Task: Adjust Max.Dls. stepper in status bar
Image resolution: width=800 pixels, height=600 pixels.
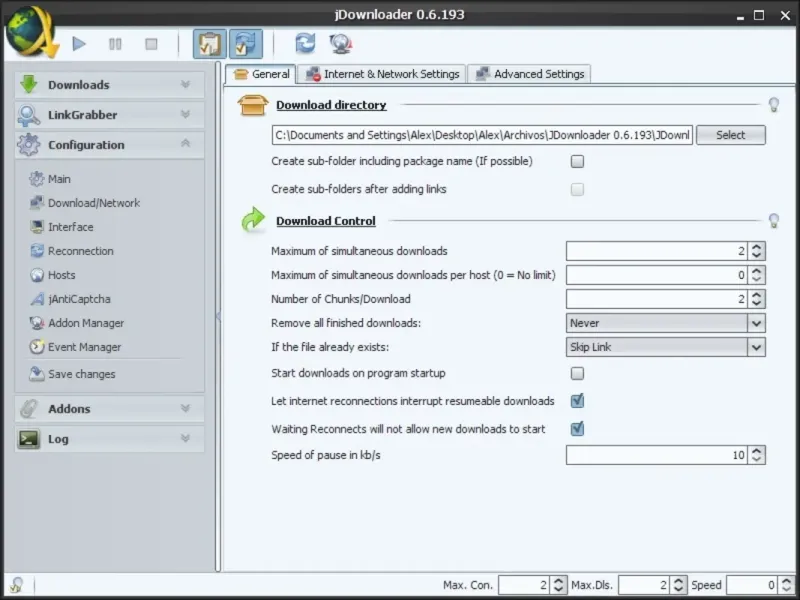Action: coord(678,585)
